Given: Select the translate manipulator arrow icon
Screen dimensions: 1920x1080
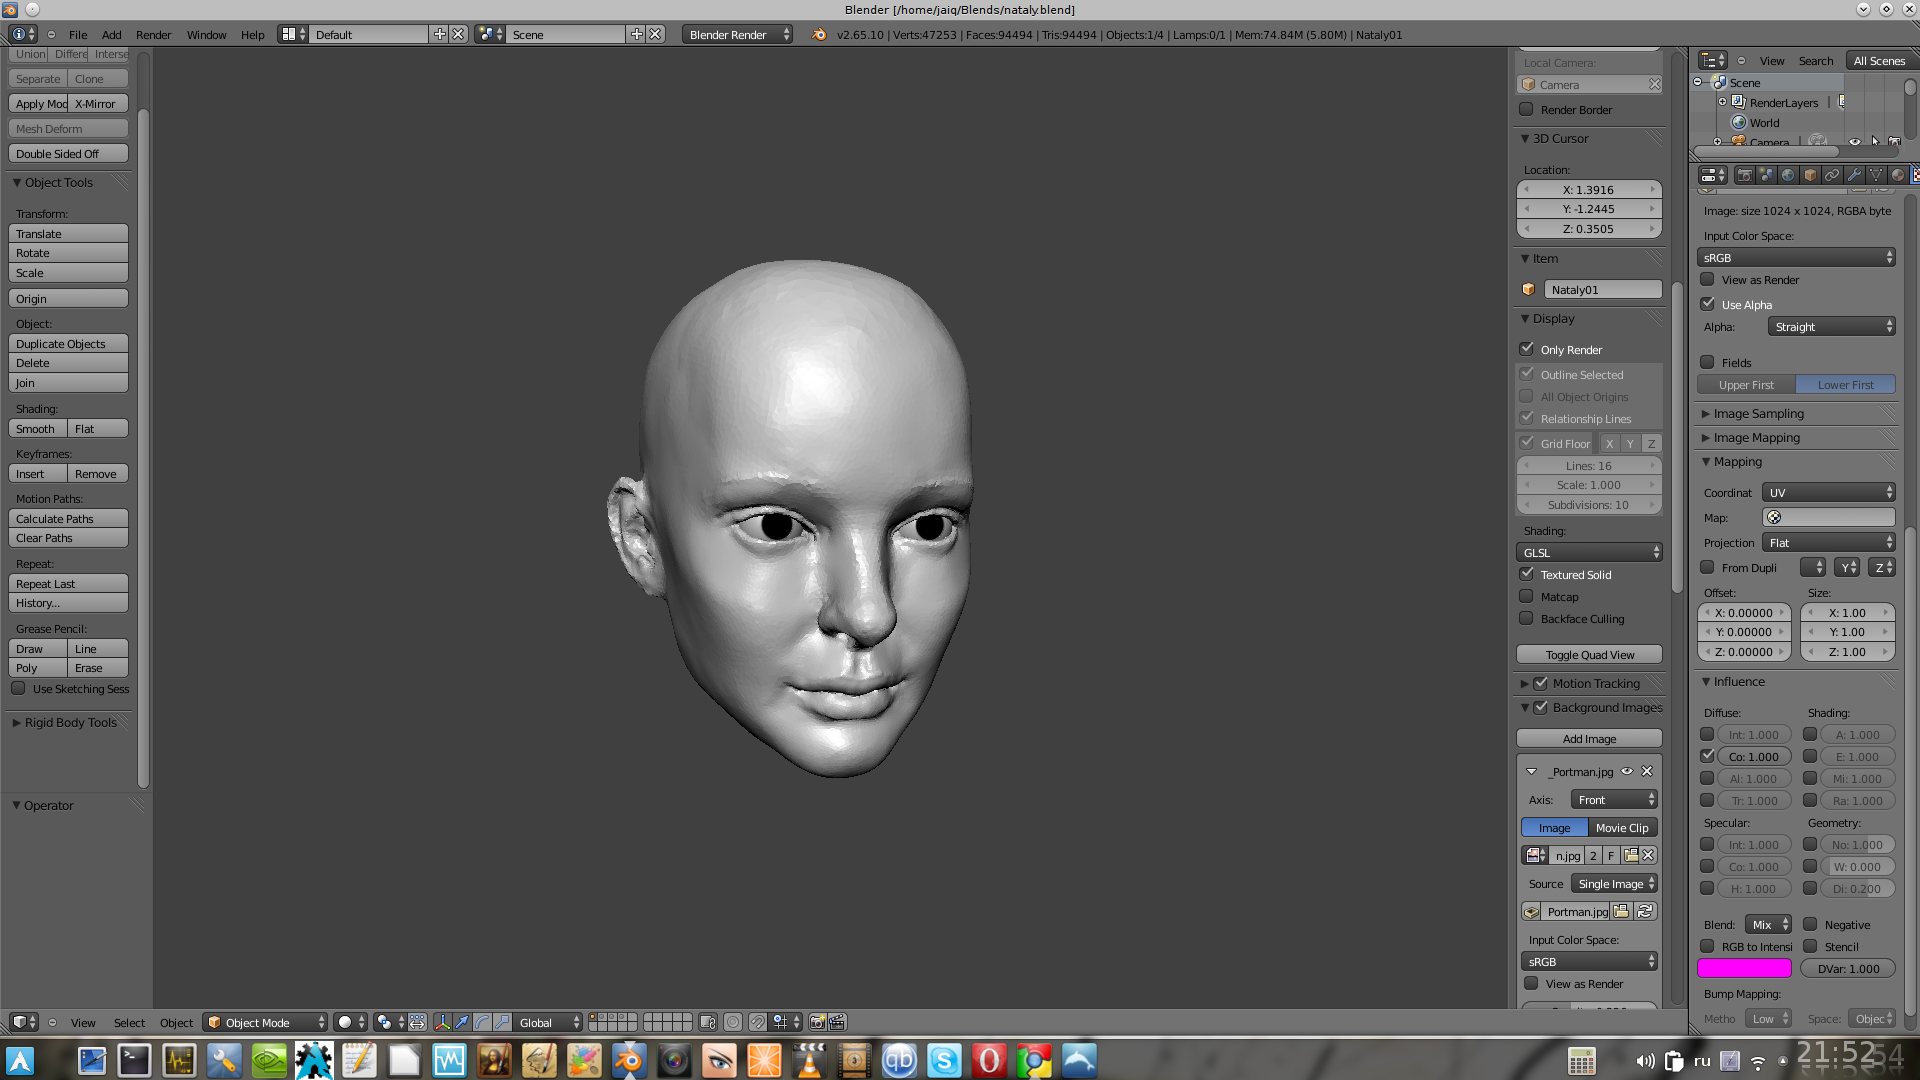Looking at the screenshot, I should (x=462, y=1022).
